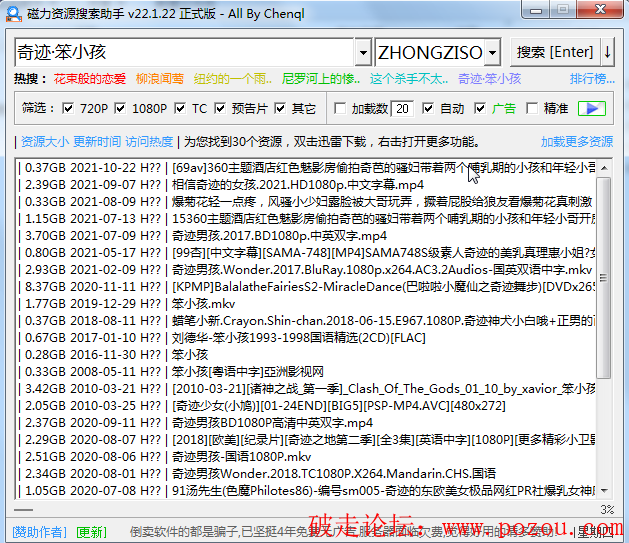This screenshot has height=543, width=629.
Task: Toggle the 720P filter checkbox
Action: (x=68, y=108)
